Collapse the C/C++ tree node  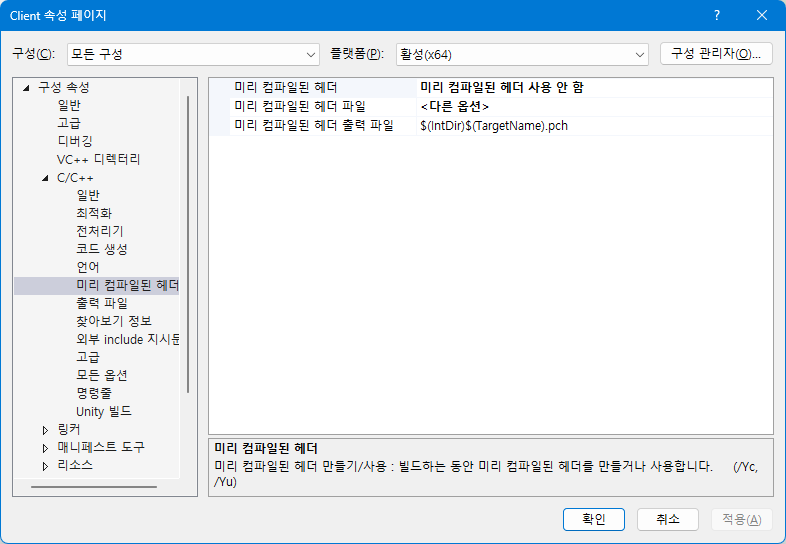[45, 178]
